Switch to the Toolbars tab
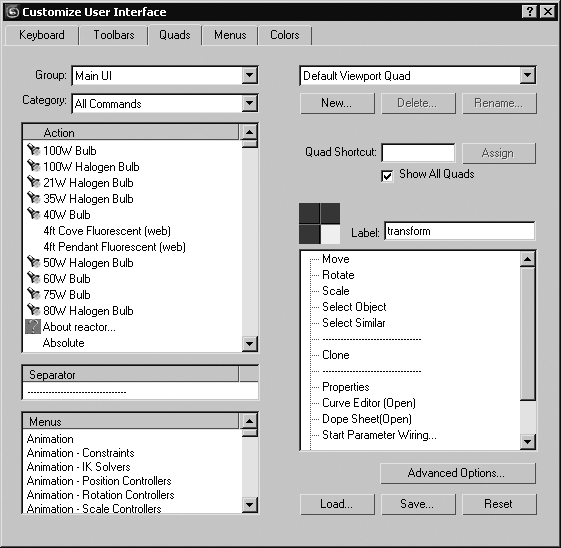The width and height of the screenshot is (561, 548). click(114, 35)
